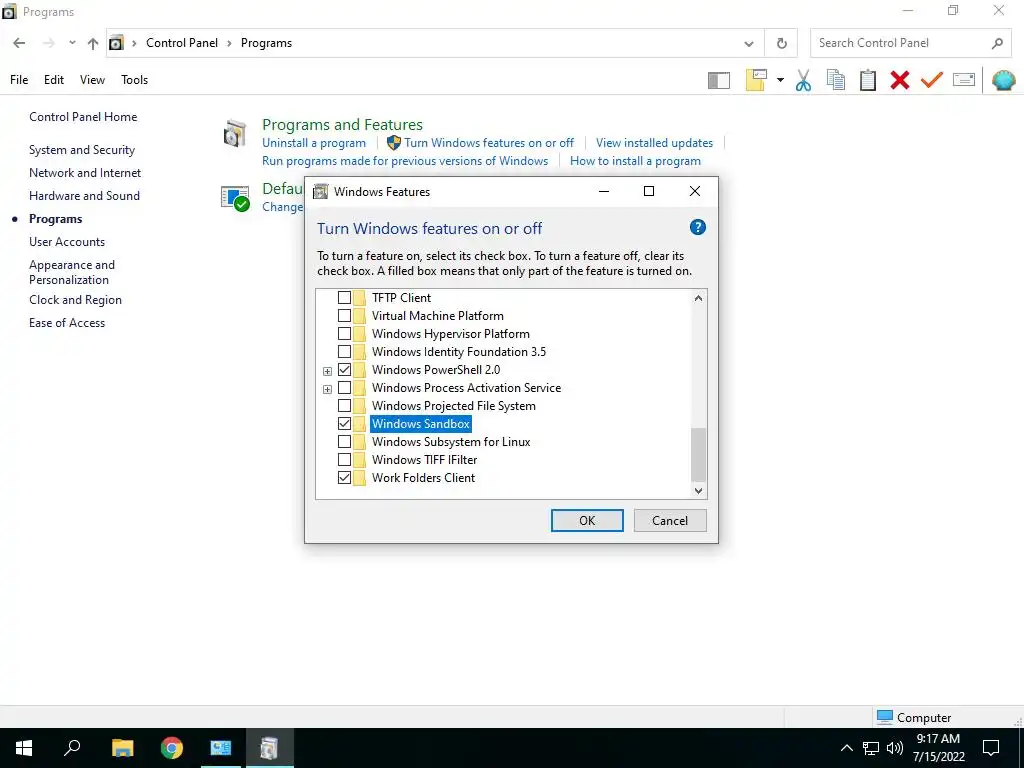Uncheck the Windows PowerShell 2.0 checkbox
Image resolution: width=1024 pixels, height=768 pixels.
[x=344, y=370]
